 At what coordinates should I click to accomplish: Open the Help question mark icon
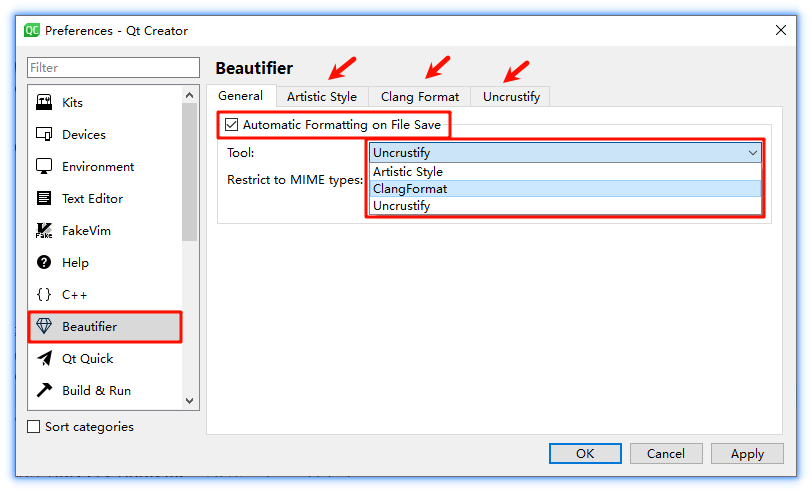[44, 263]
